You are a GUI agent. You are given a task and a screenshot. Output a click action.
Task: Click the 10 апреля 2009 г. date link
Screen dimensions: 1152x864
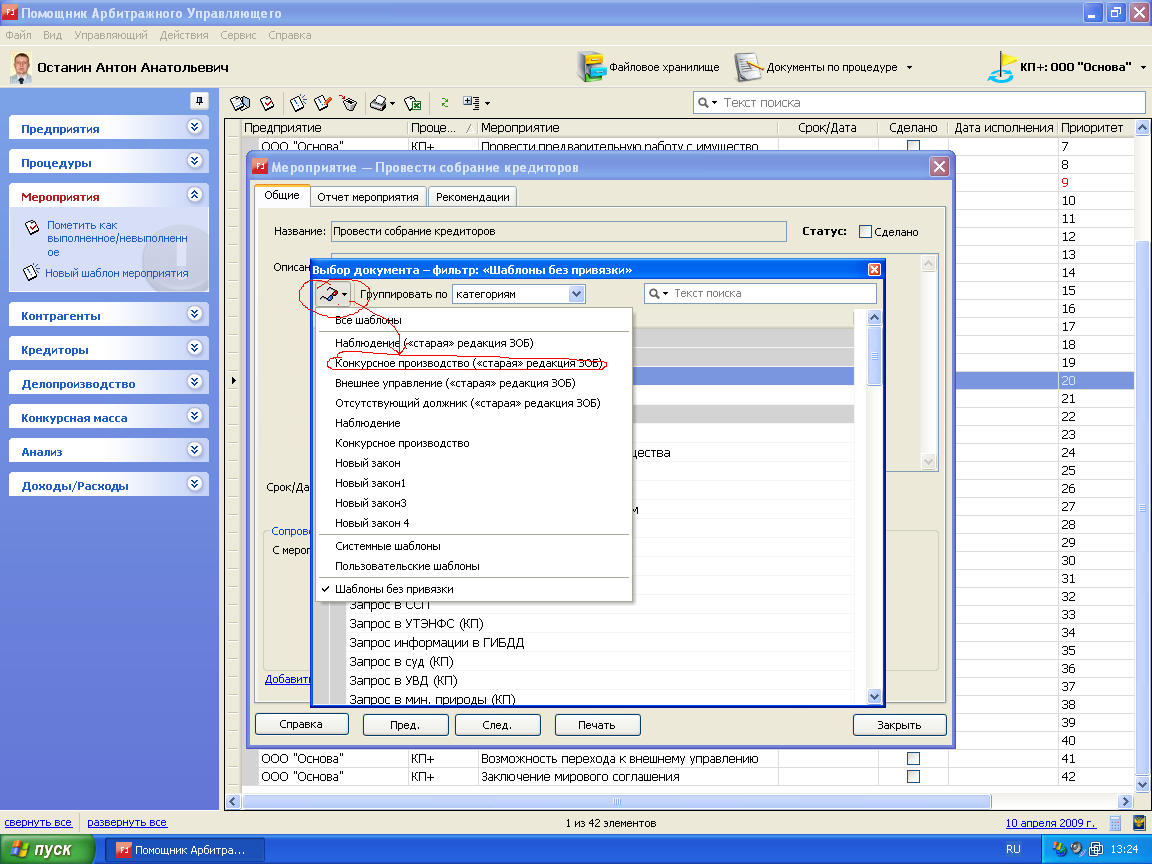coord(1051,823)
